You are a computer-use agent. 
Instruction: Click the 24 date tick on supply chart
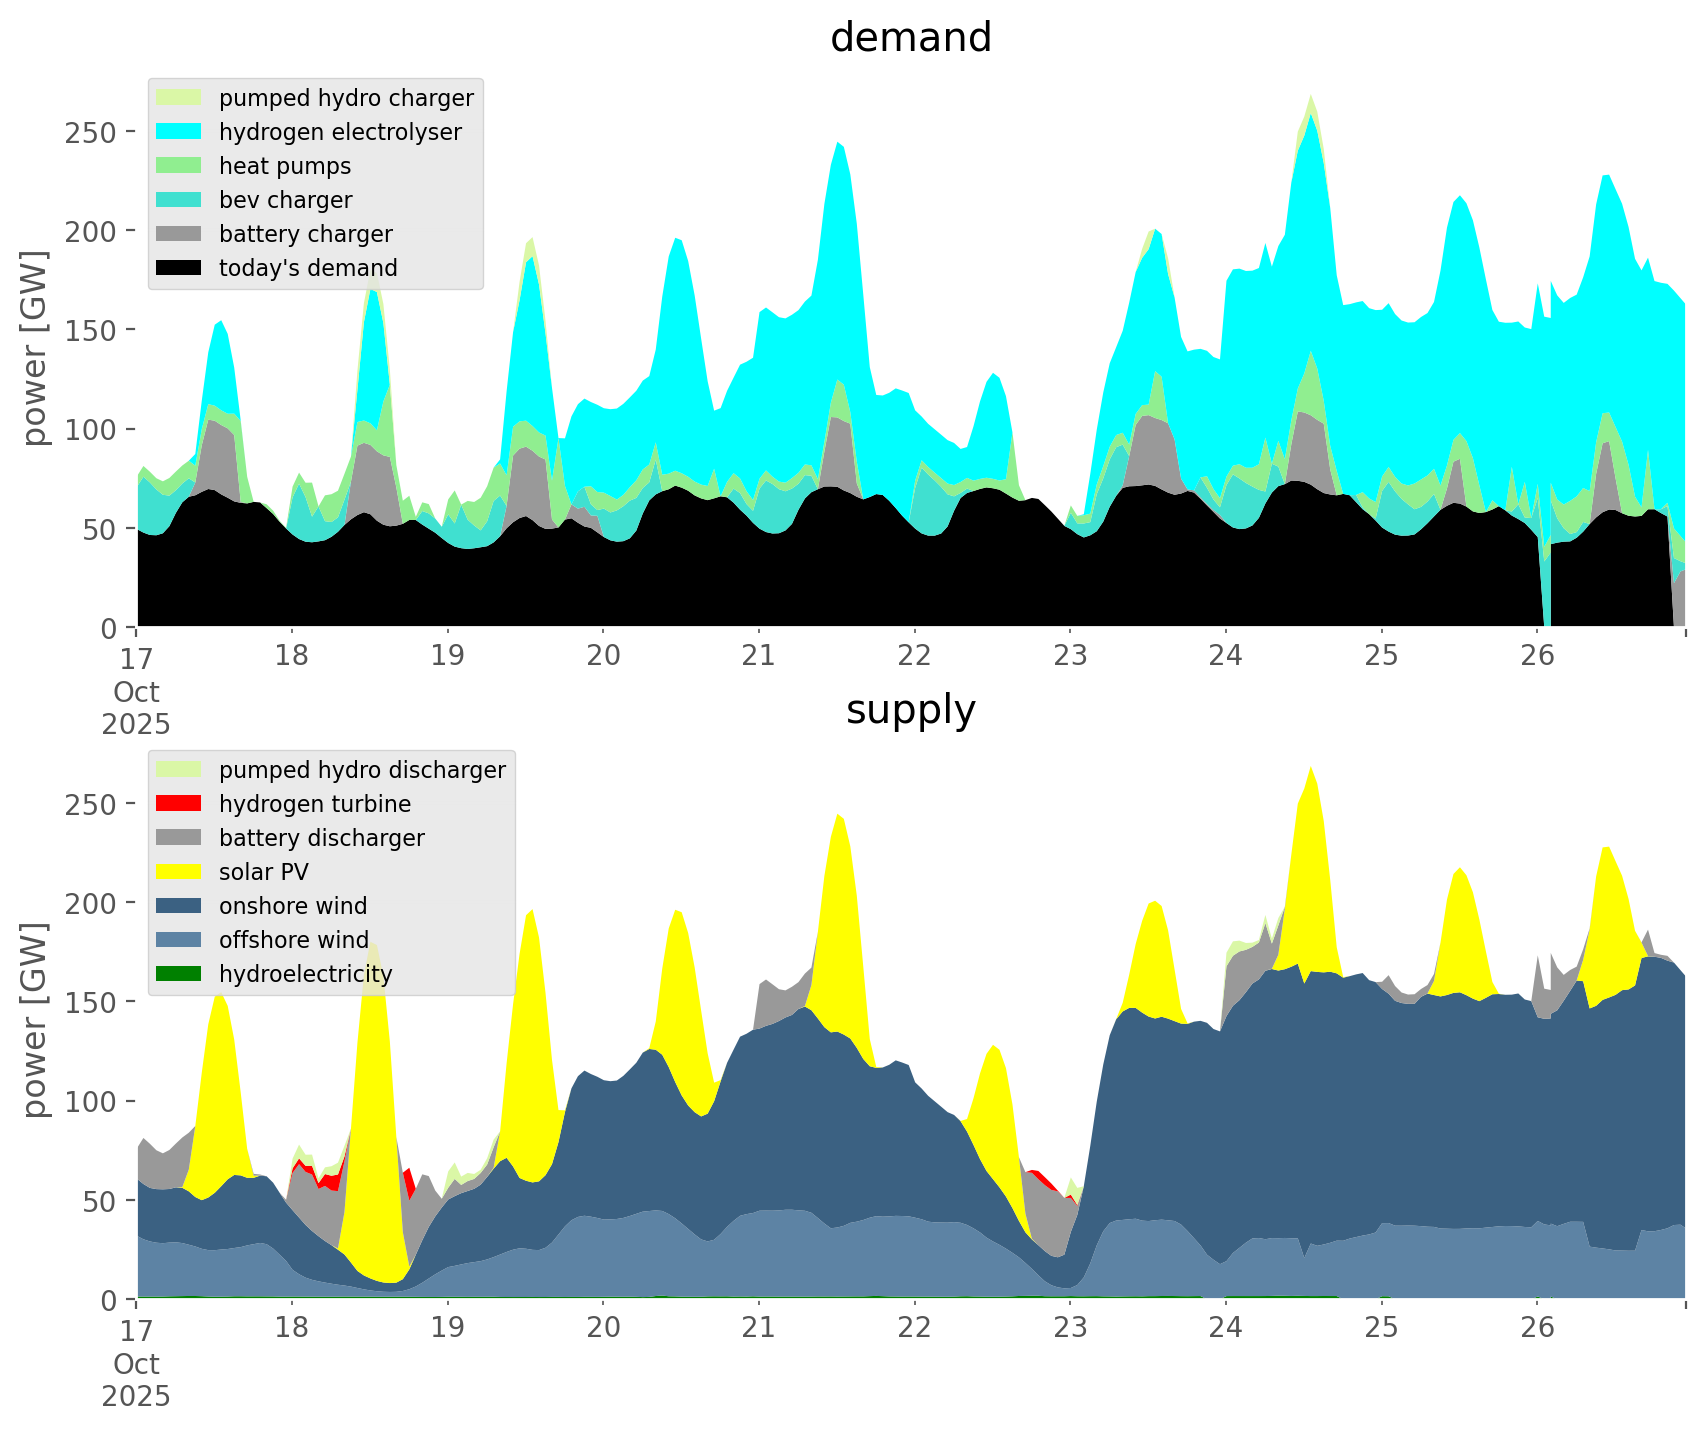click(x=1226, y=1328)
